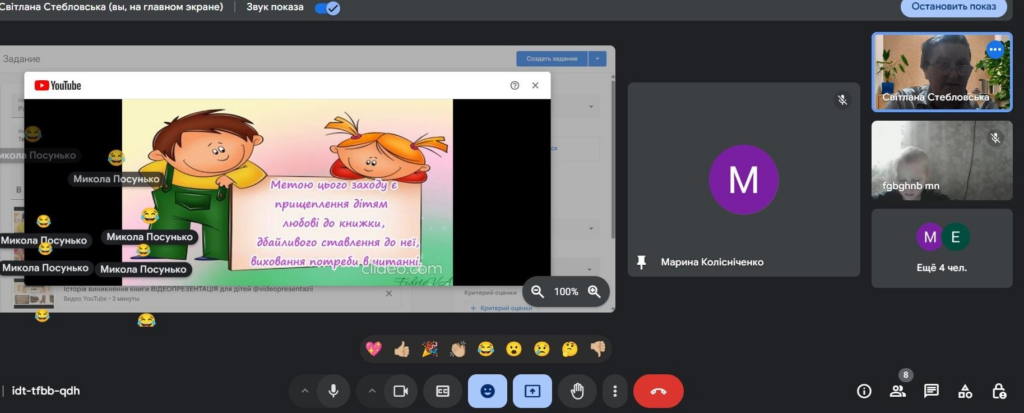
Task: Leave call with red hang-up button
Action: 658,391
